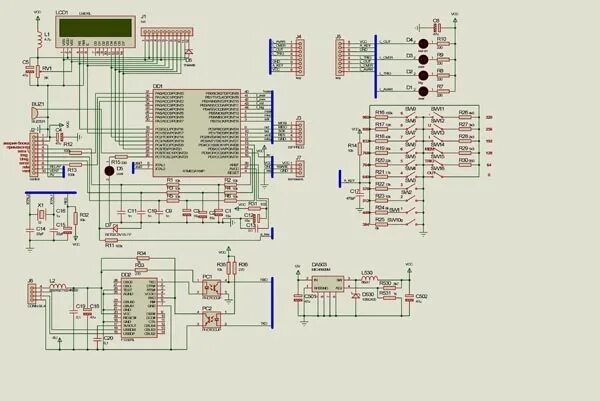Click inductor L530

click(x=370, y=278)
